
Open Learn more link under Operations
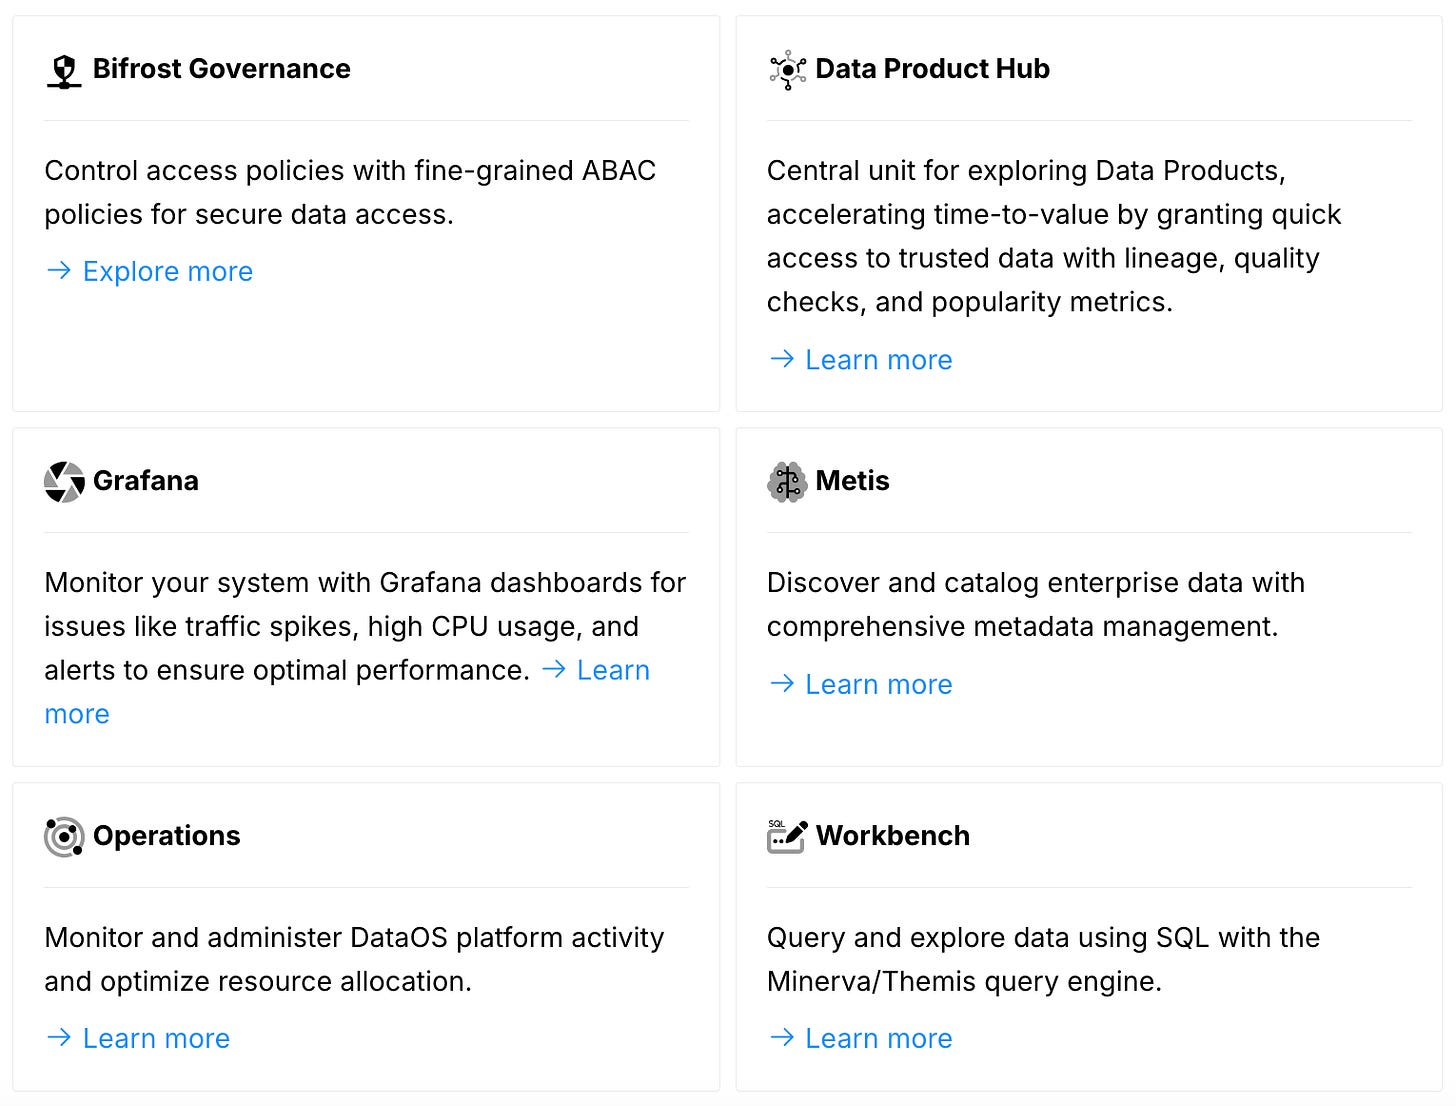pos(137,1038)
